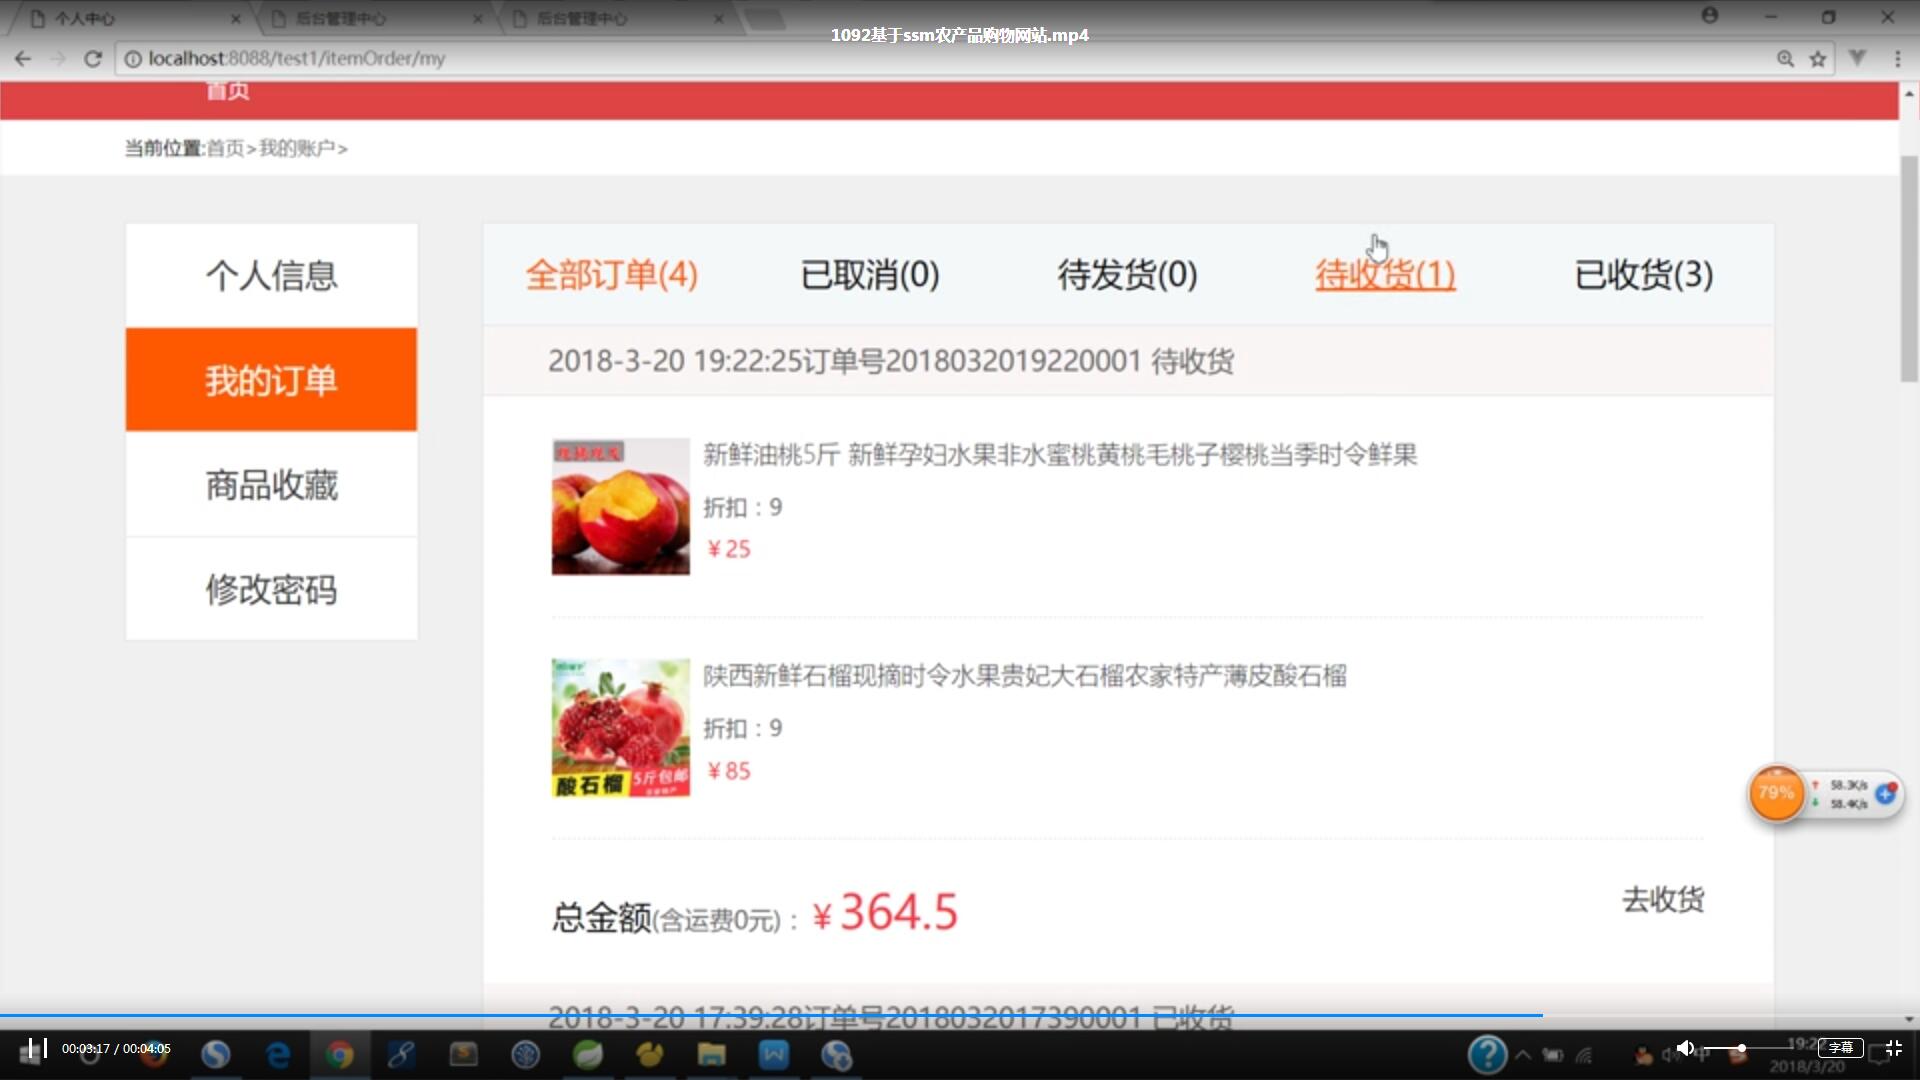Click the page vertical scrollbar thumb
The height and width of the screenshot is (1080, 1920).
(x=1909, y=268)
